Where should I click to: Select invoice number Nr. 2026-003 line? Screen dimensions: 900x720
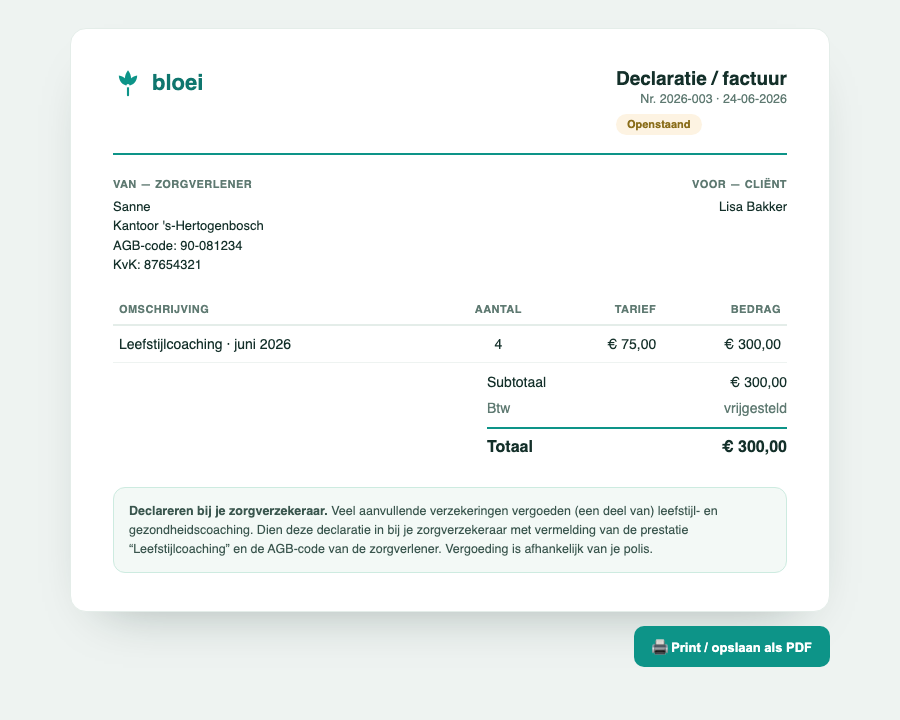[x=713, y=99]
